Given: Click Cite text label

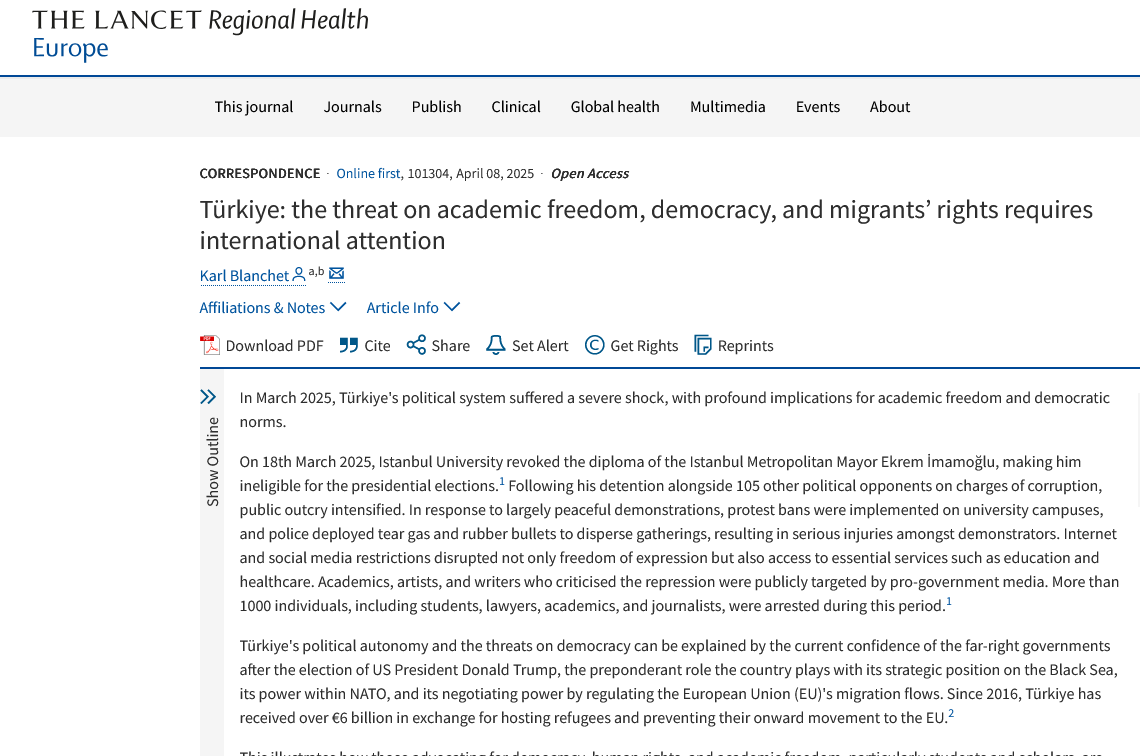Looking at the screenshot, I should [x=377, y=346].
